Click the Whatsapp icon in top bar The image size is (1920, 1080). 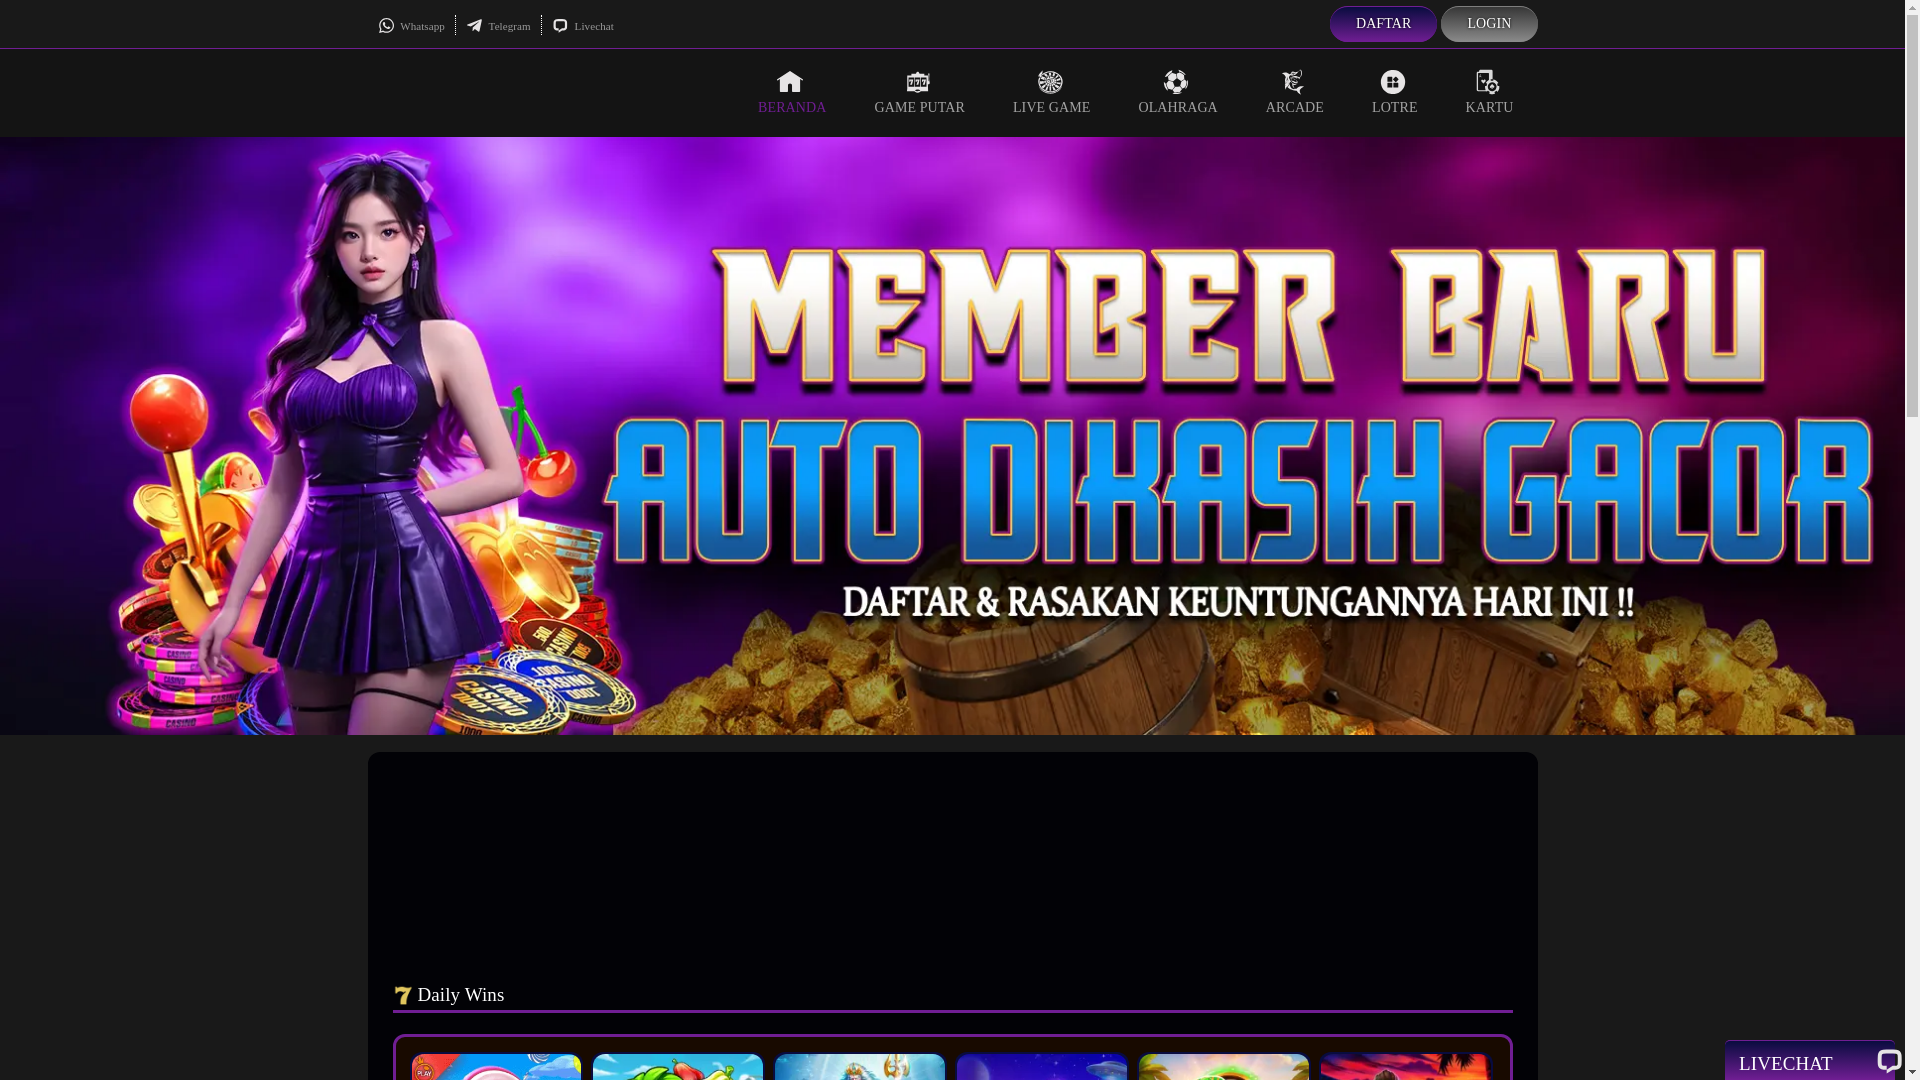(386, 26)
